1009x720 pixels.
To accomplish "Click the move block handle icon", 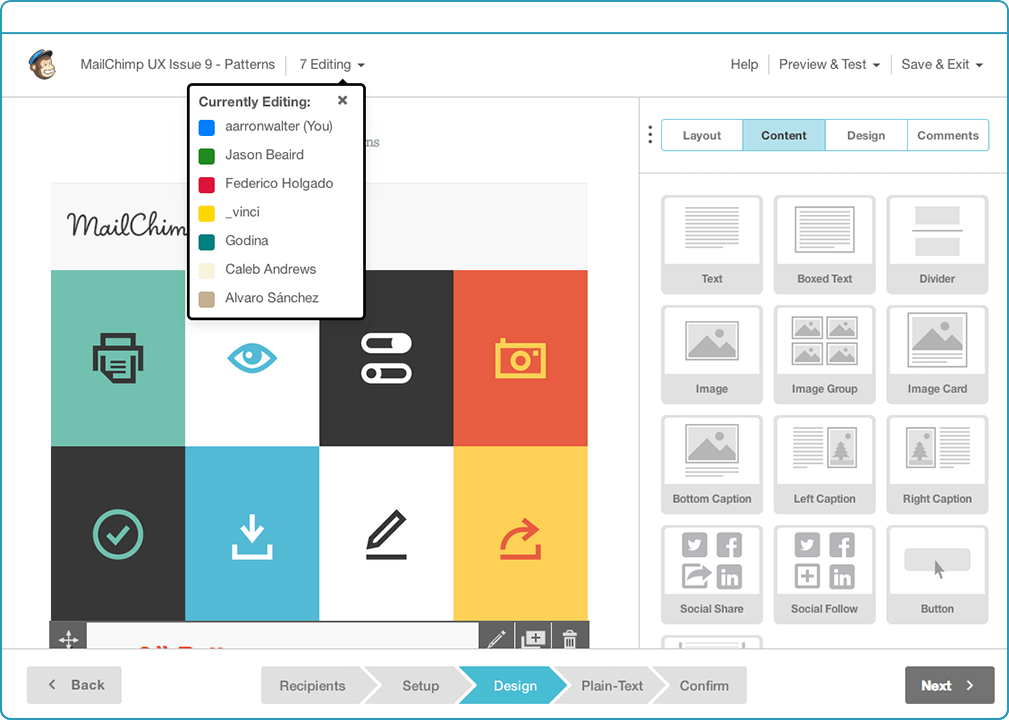I will coord(68,639).
